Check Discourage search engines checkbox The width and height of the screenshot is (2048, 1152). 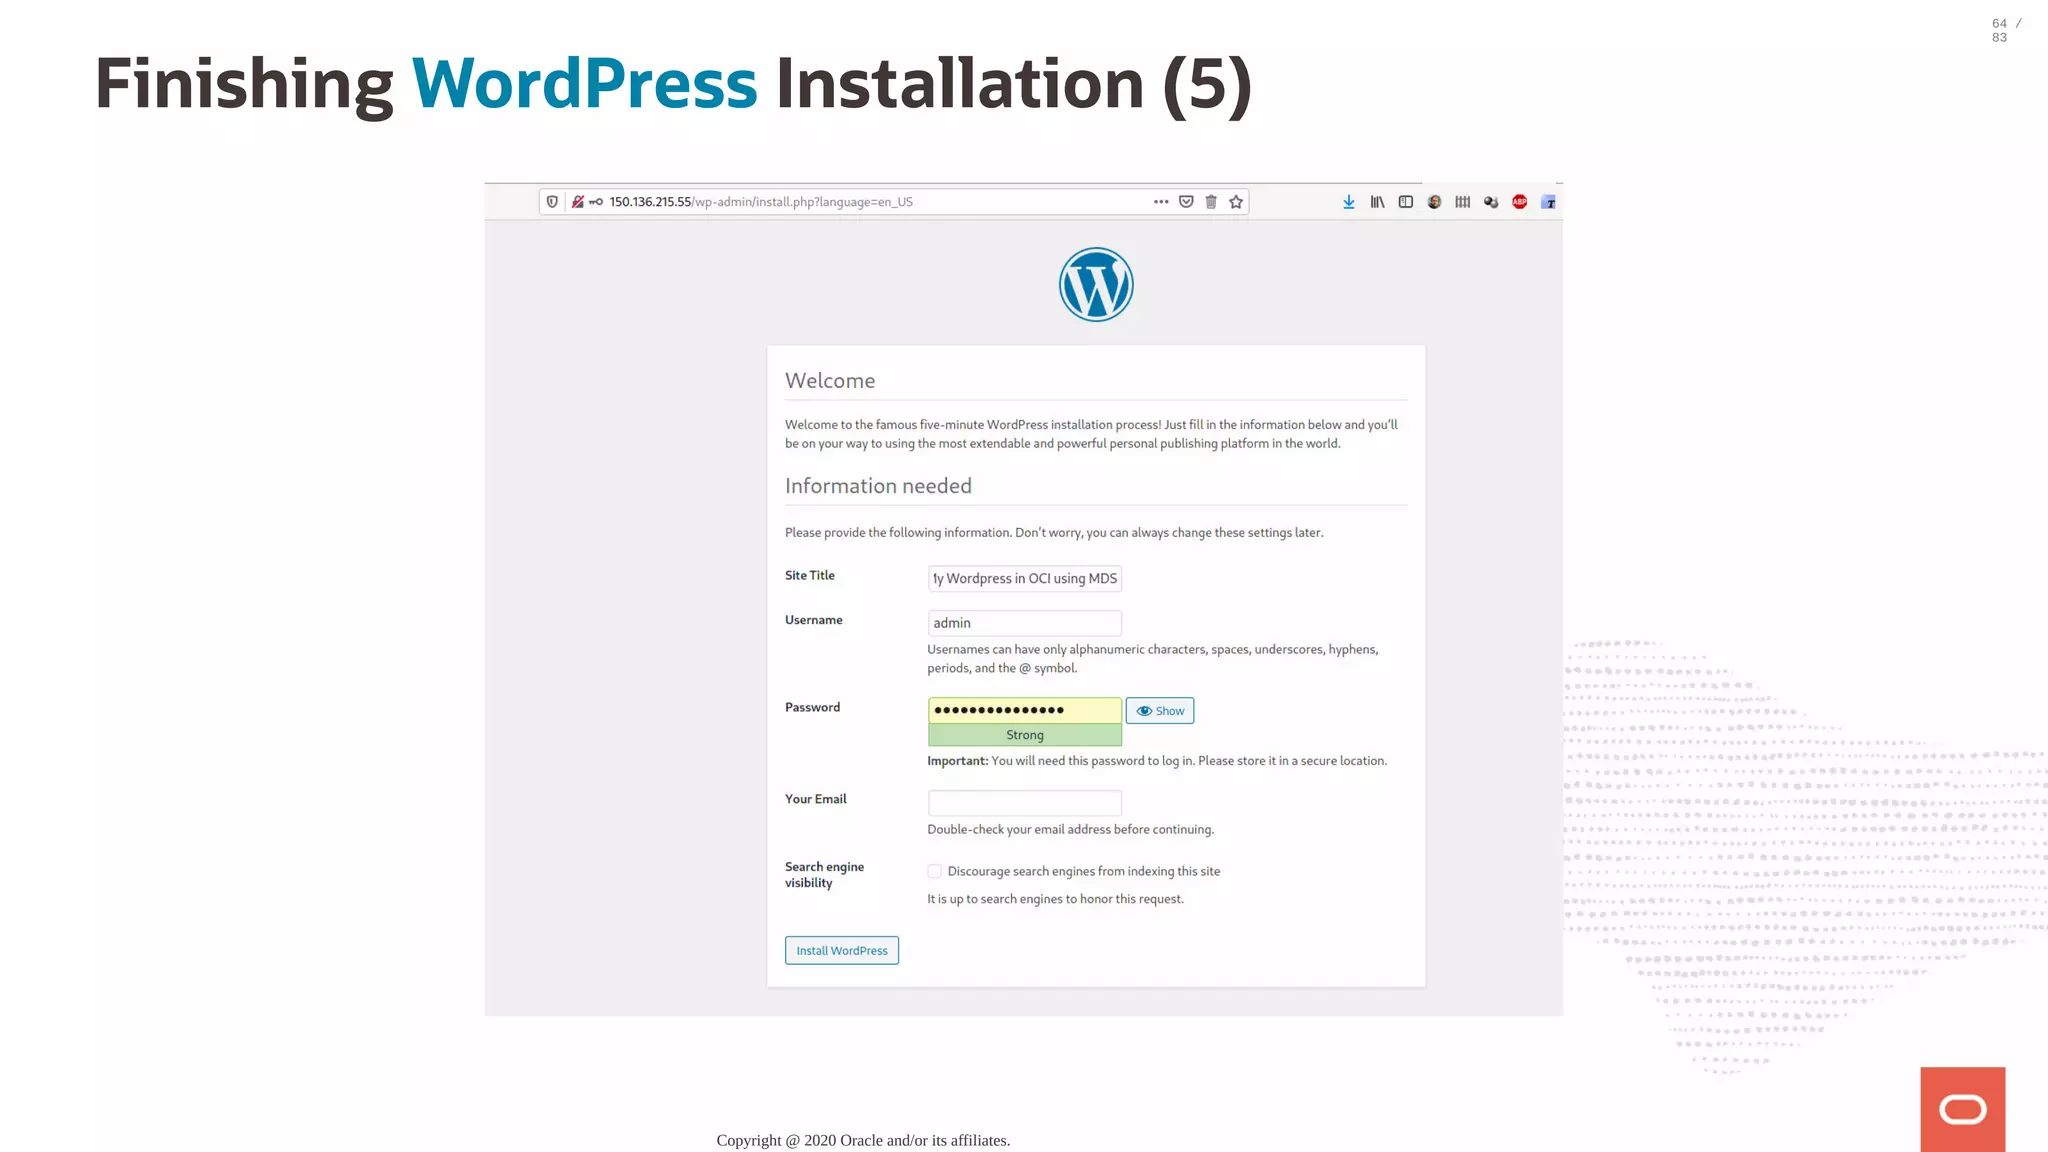click(x=934, y=871)
